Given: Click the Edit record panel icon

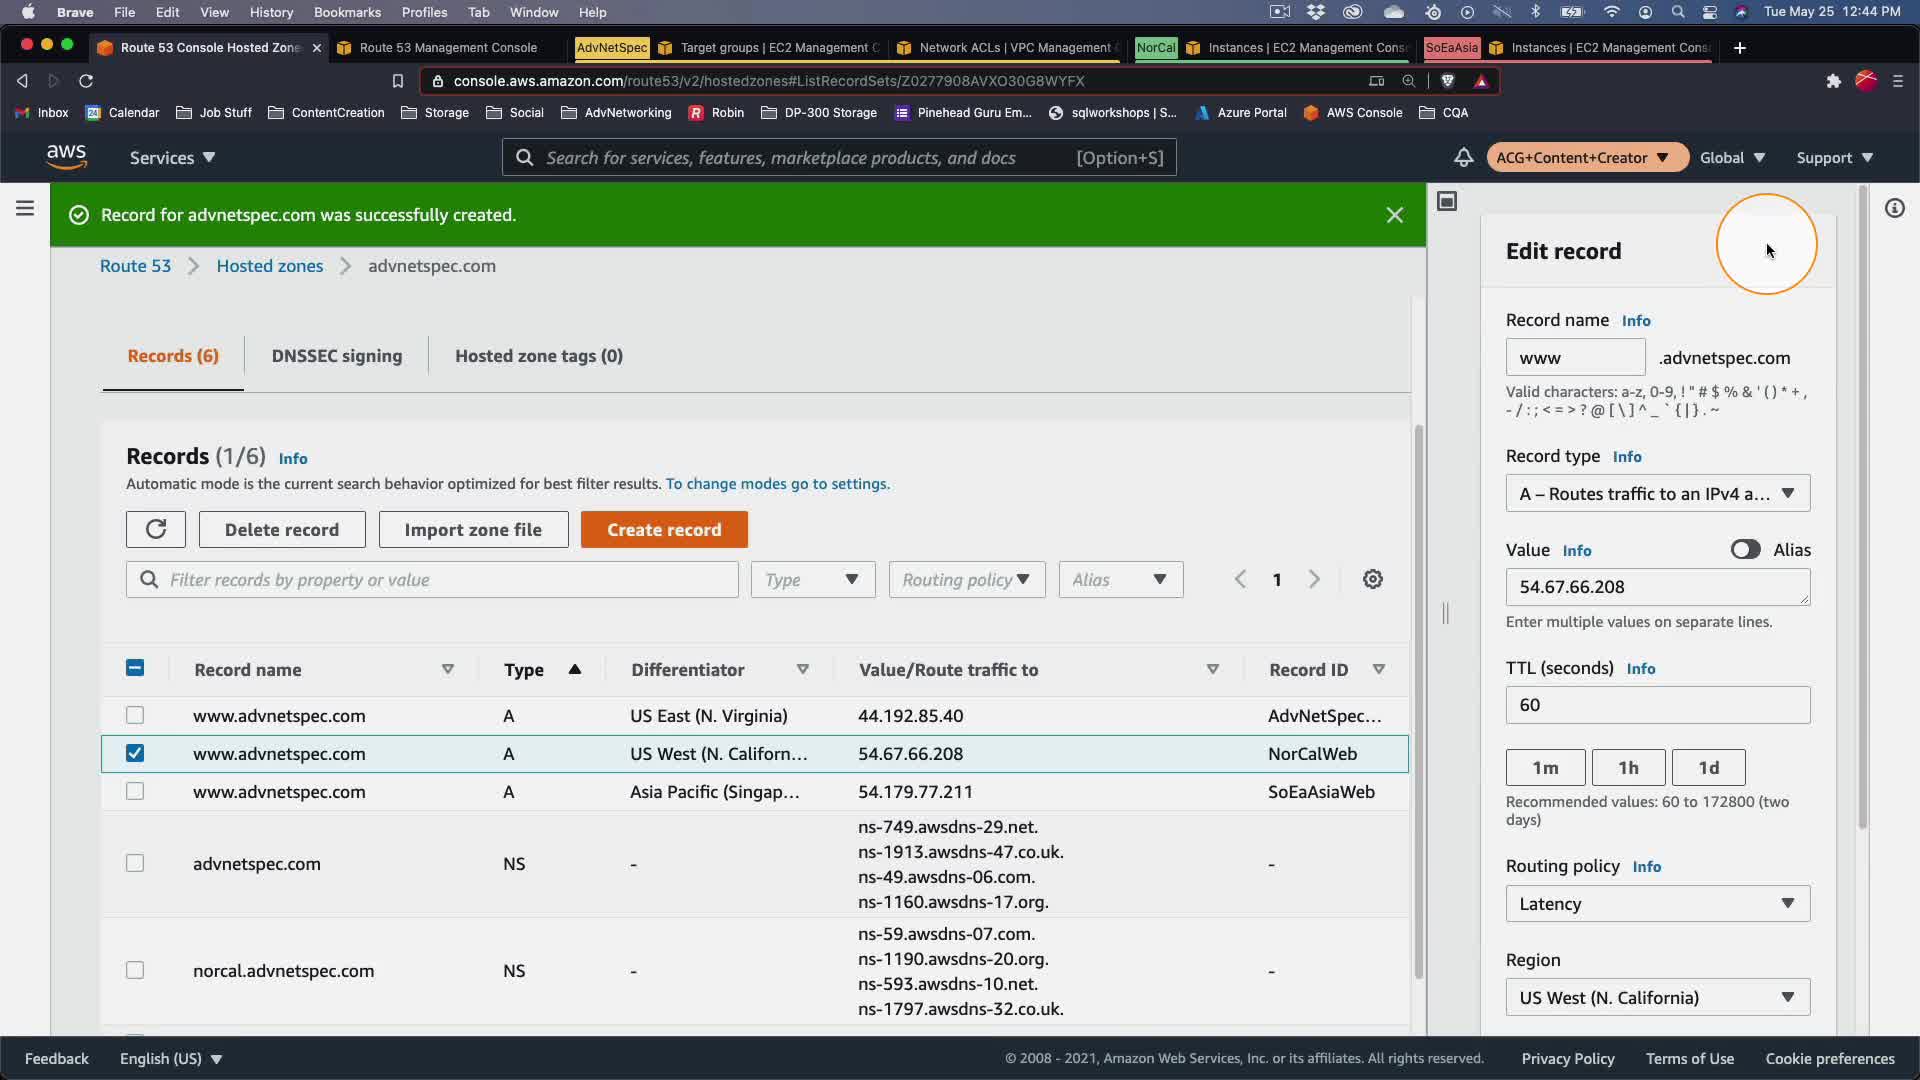Looking at the screenshot, I should tap(1446, 201).
